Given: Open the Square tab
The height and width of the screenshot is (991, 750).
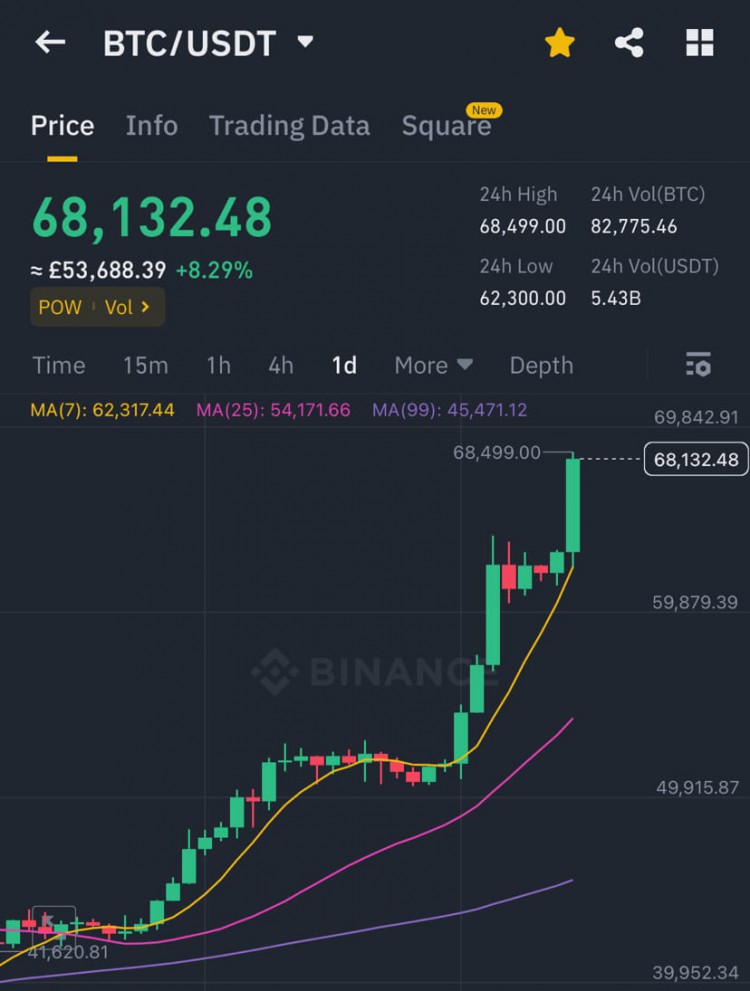Looking at the screenshot, I should 447,125.
